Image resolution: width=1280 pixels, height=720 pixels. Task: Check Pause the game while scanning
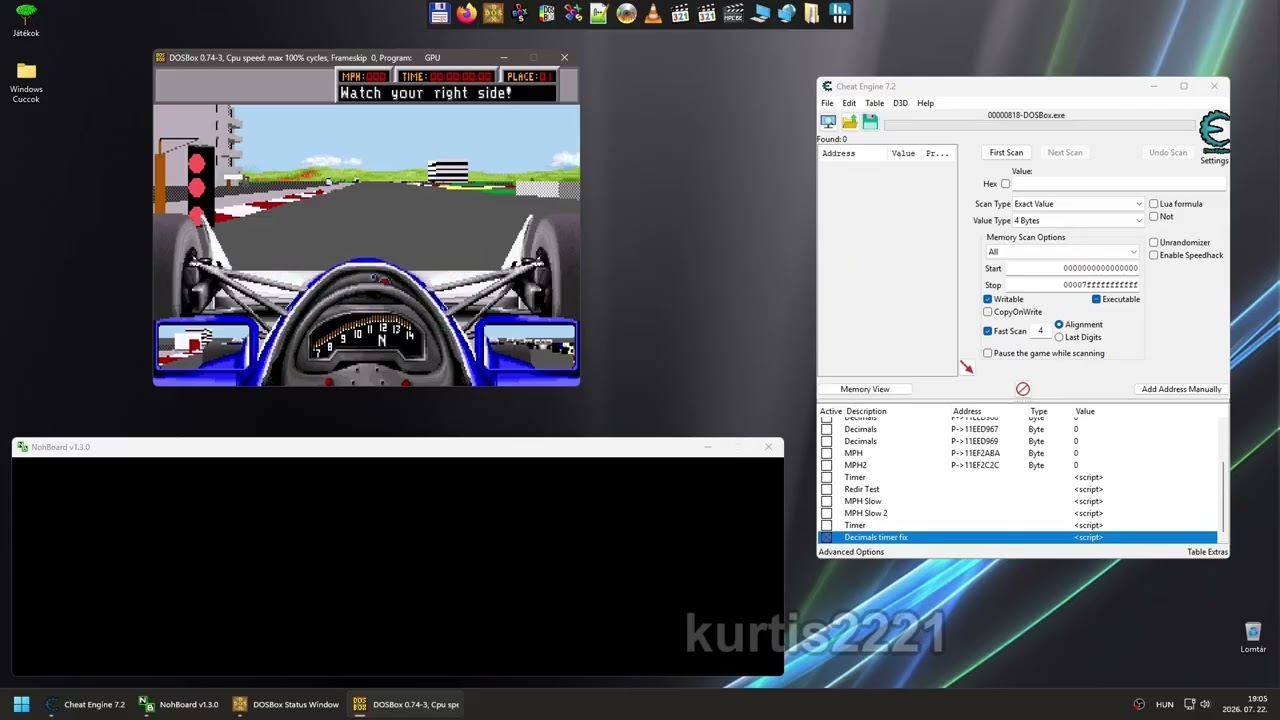tap(988, 353)
